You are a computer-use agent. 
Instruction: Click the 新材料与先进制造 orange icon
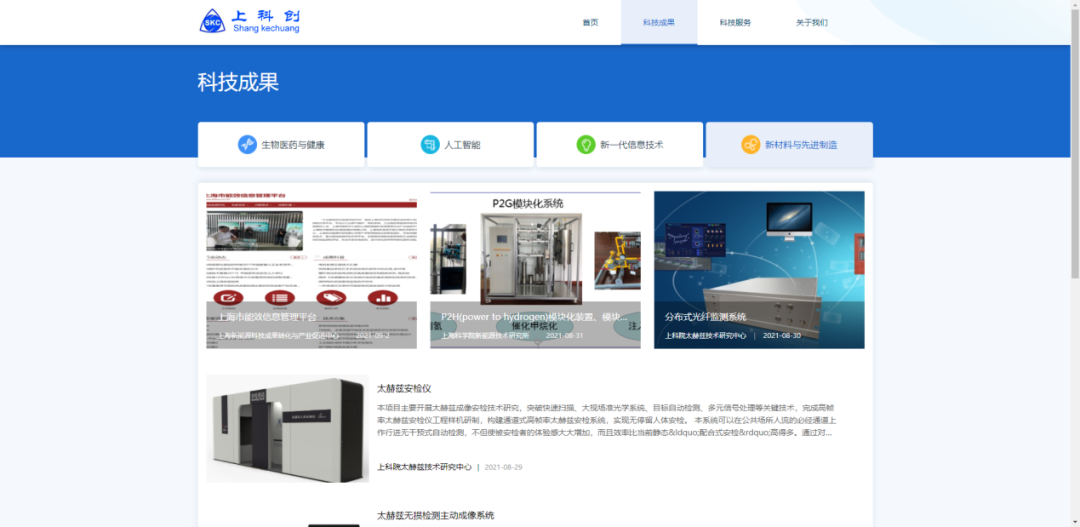pos(750,145)
